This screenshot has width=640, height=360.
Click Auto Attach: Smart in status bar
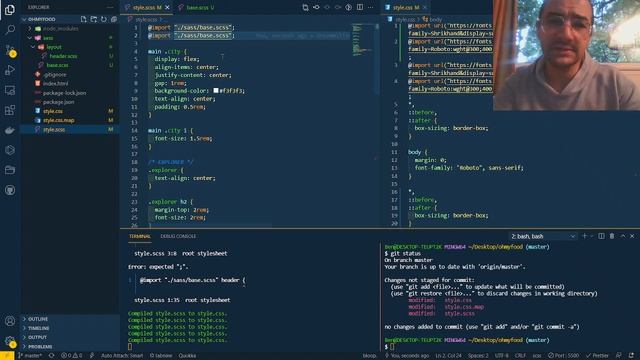(x=122, y=356)
